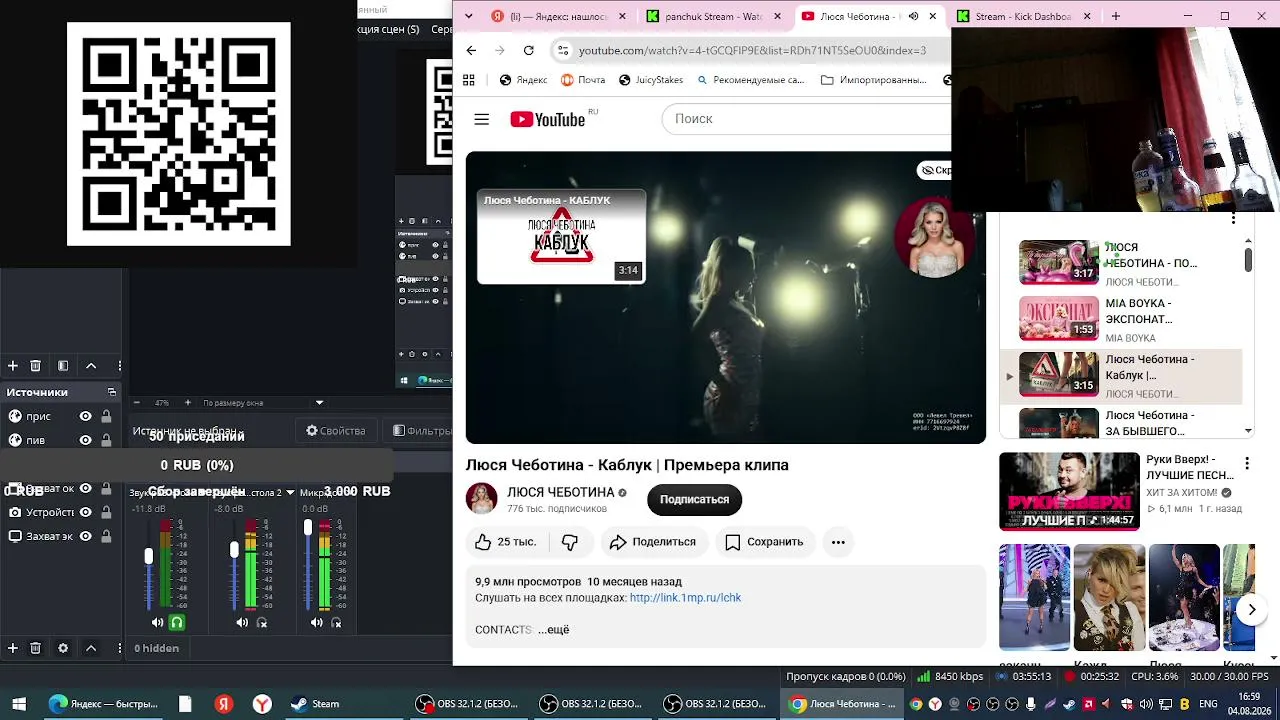
Task: Open the YouTube guide hamburger menu
Action: point(481,119)
